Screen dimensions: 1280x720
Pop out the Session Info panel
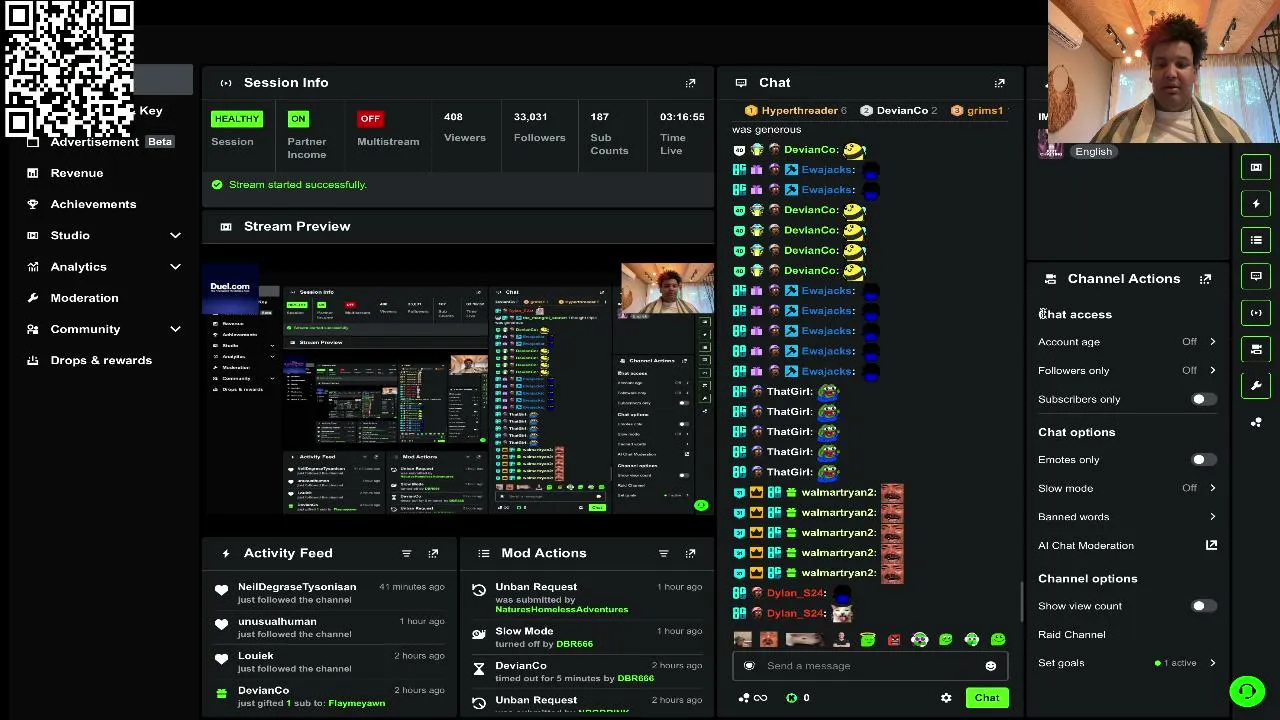(690, 83)
